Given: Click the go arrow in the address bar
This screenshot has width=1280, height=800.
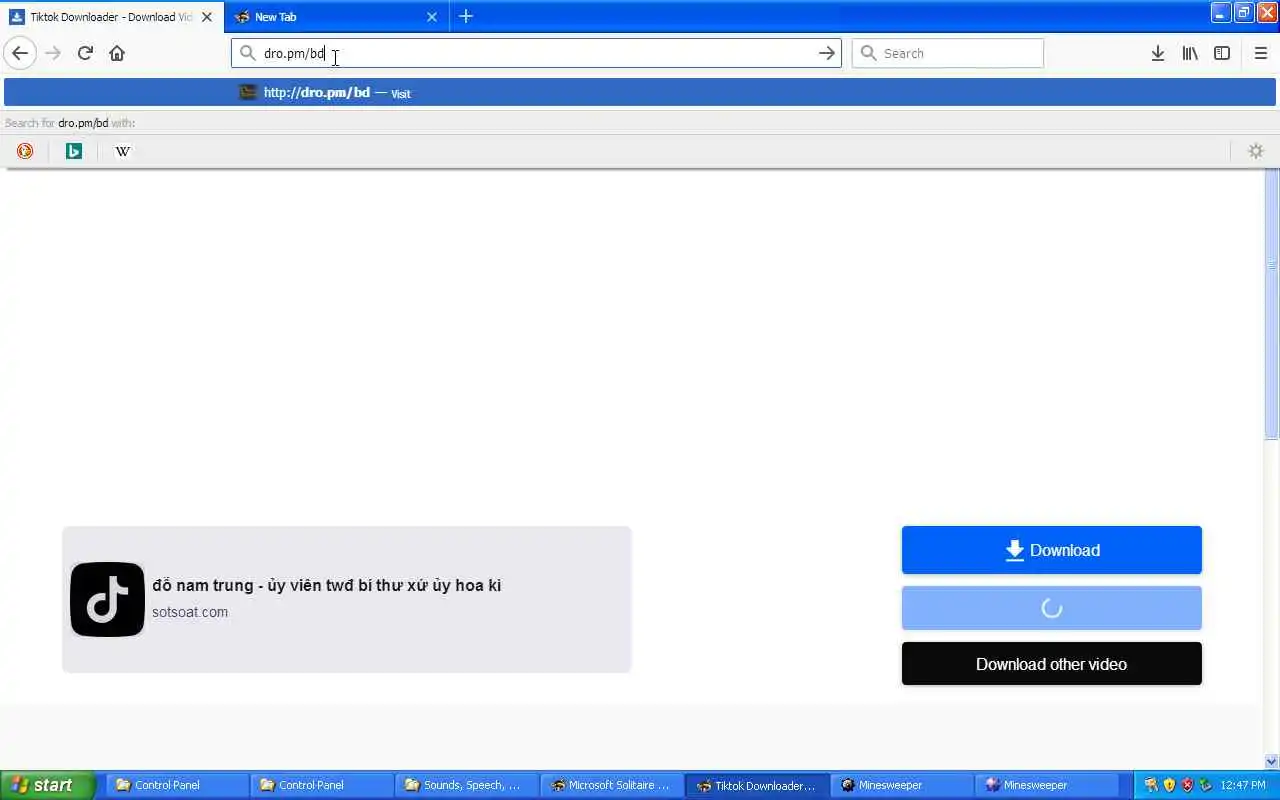Looking at the screenshot, I should (x=827, y=53).
